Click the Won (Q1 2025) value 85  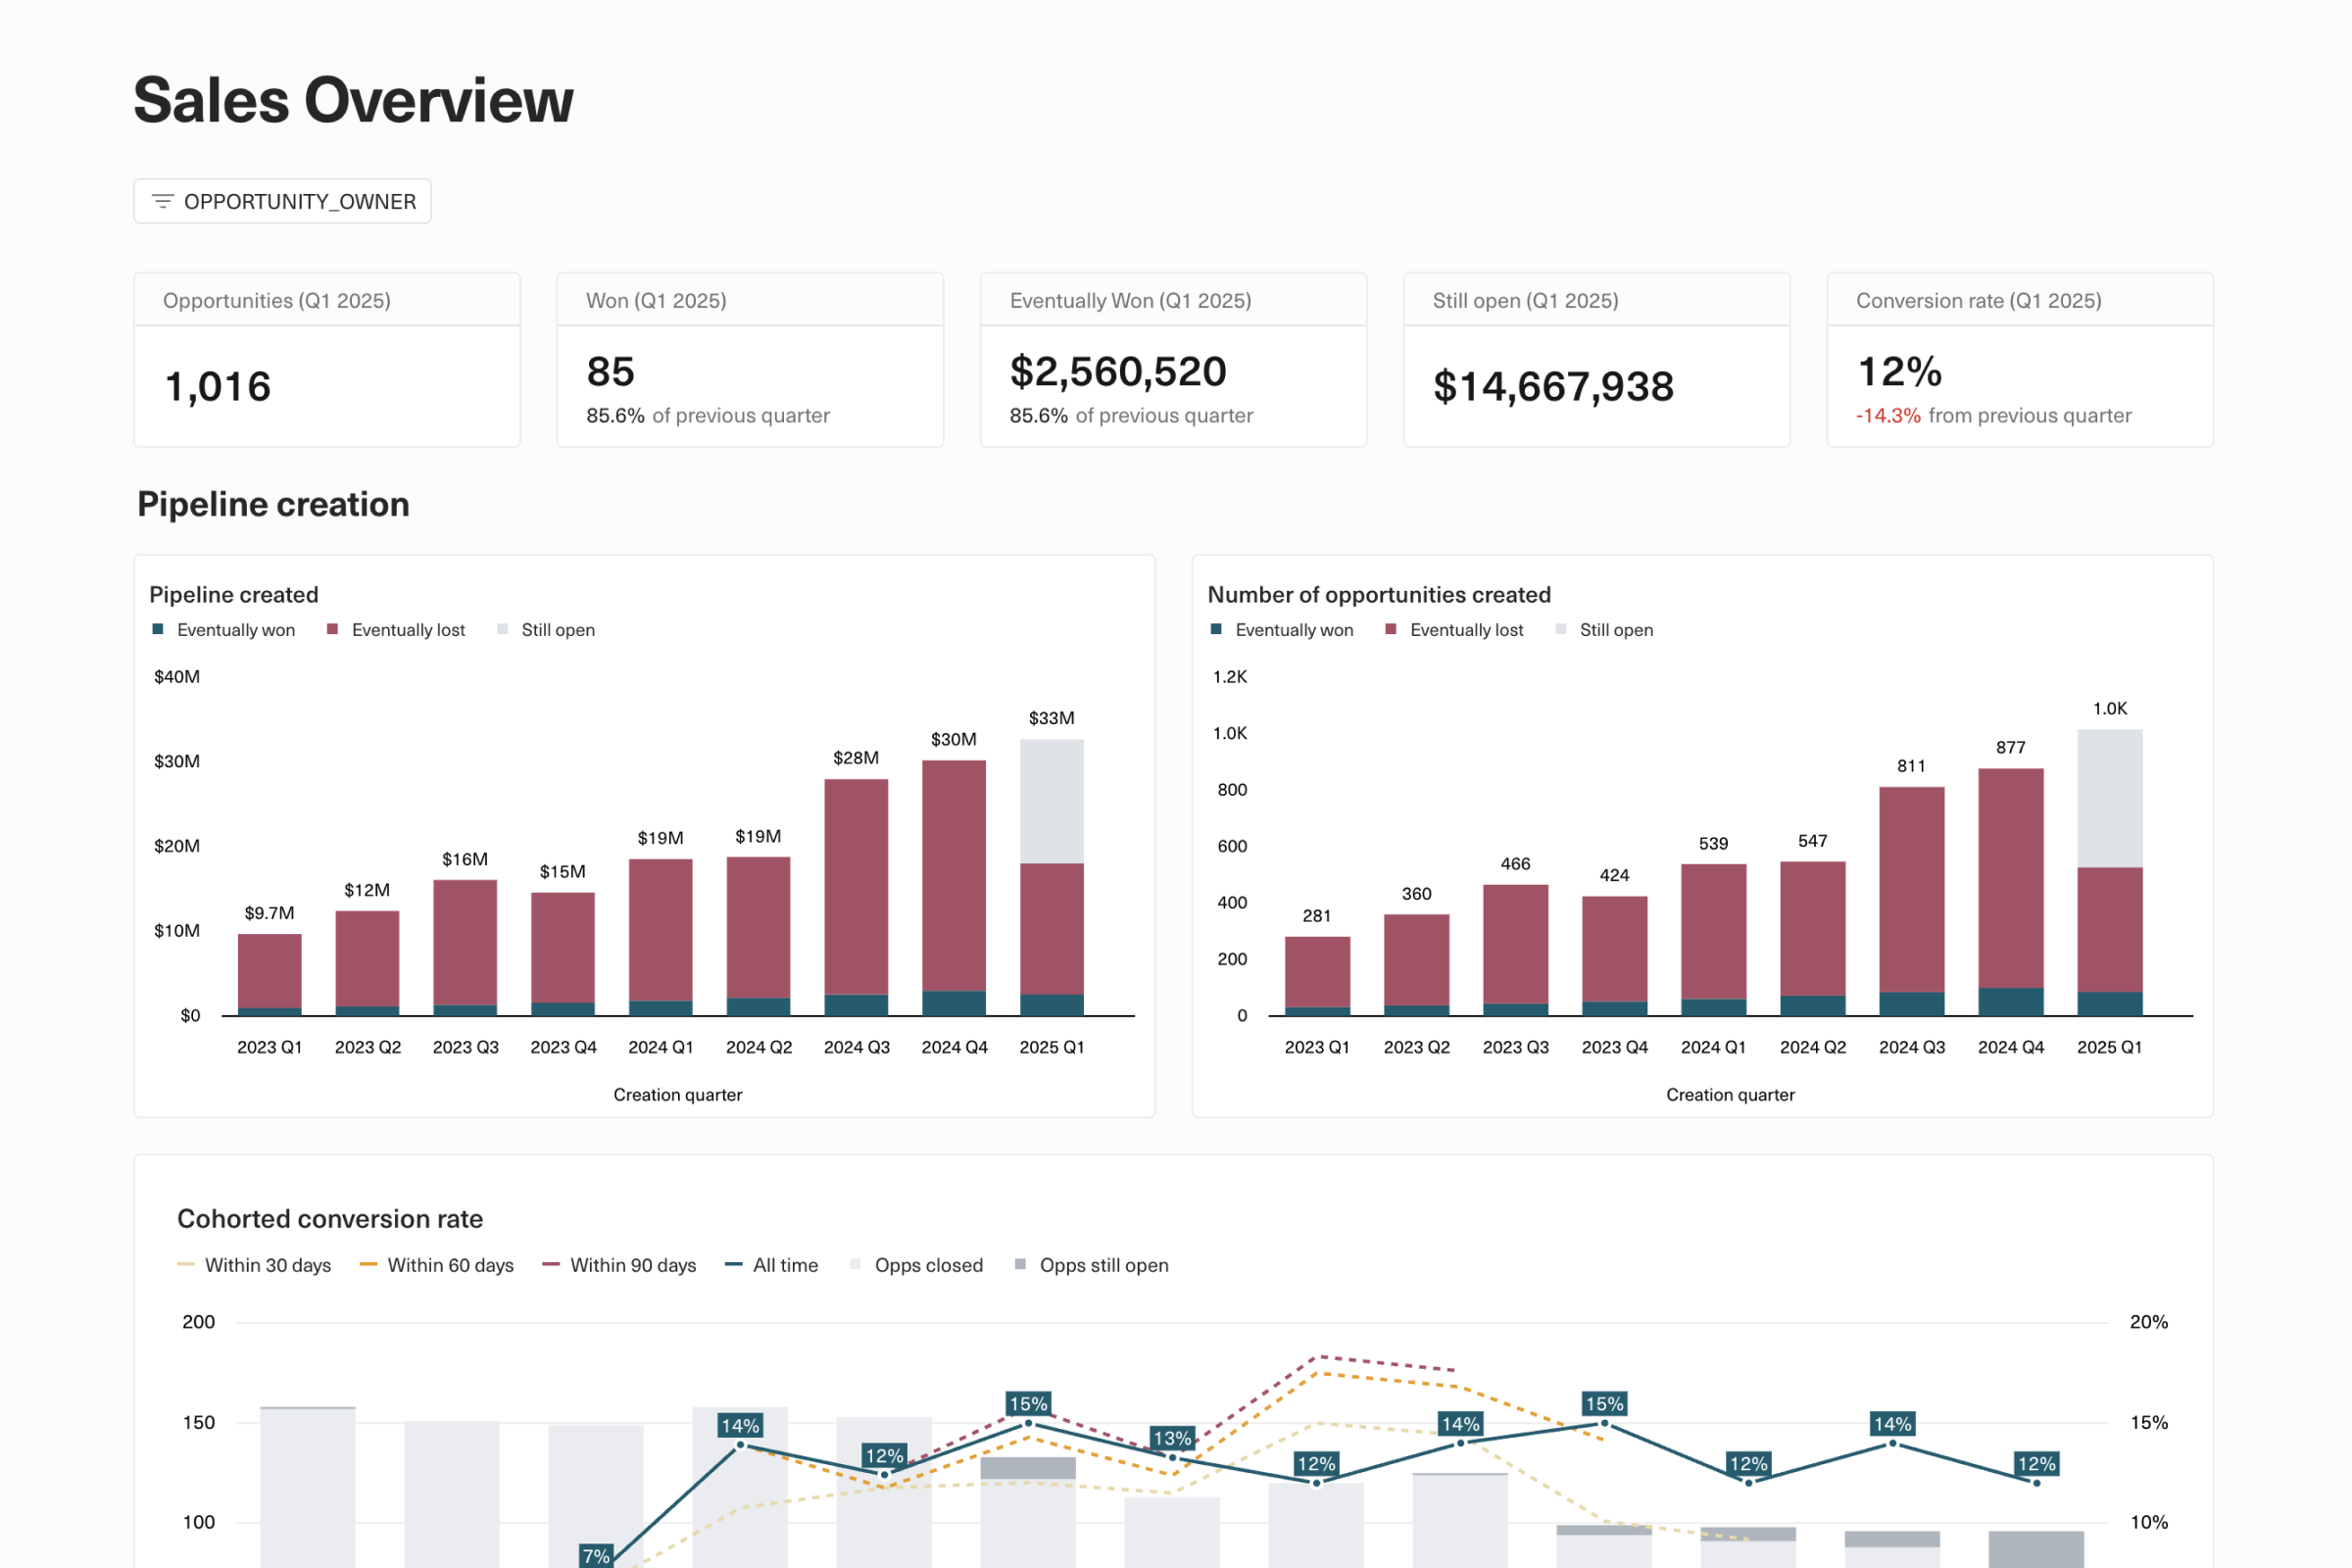pos(610,372)
